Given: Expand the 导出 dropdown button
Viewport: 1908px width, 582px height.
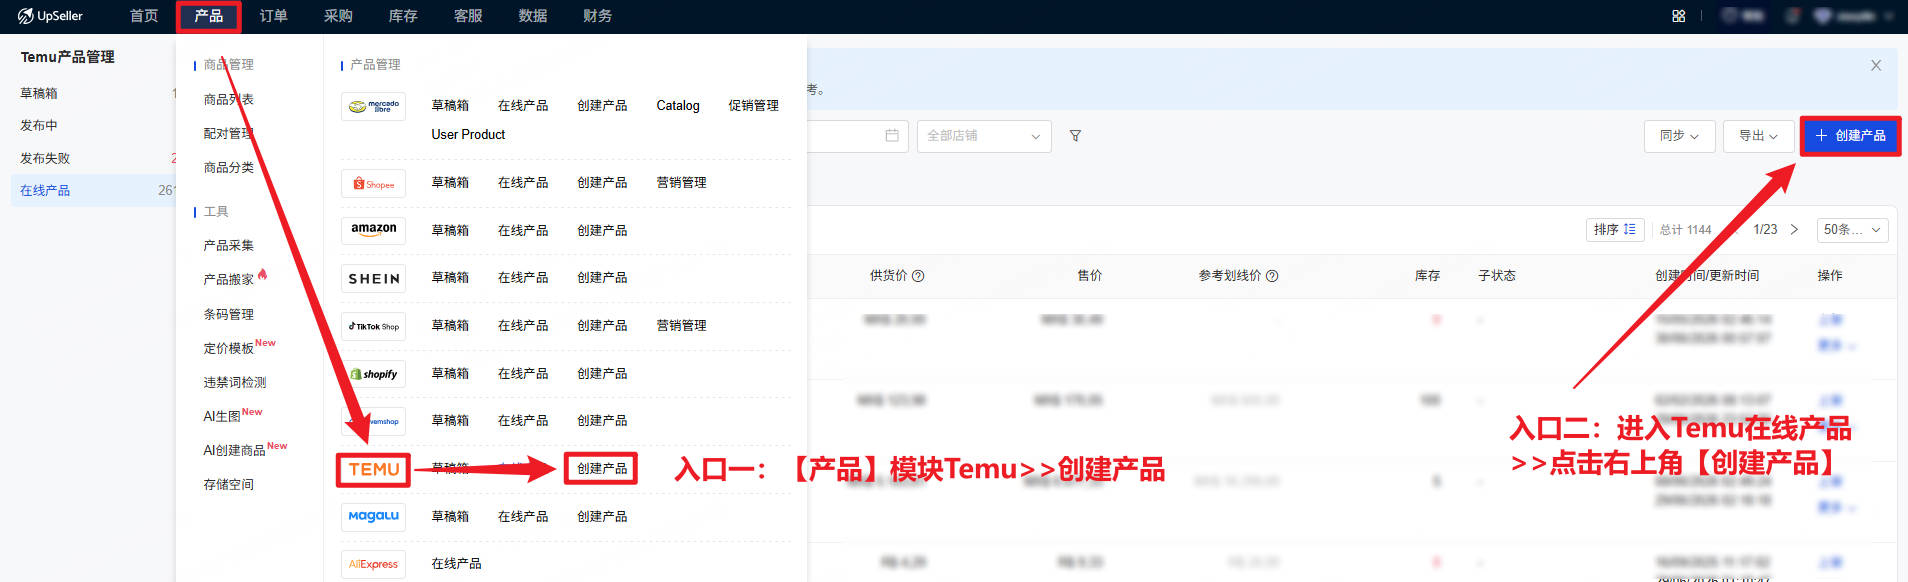Looking at the screenshot, I should (x=1759, y=136).
